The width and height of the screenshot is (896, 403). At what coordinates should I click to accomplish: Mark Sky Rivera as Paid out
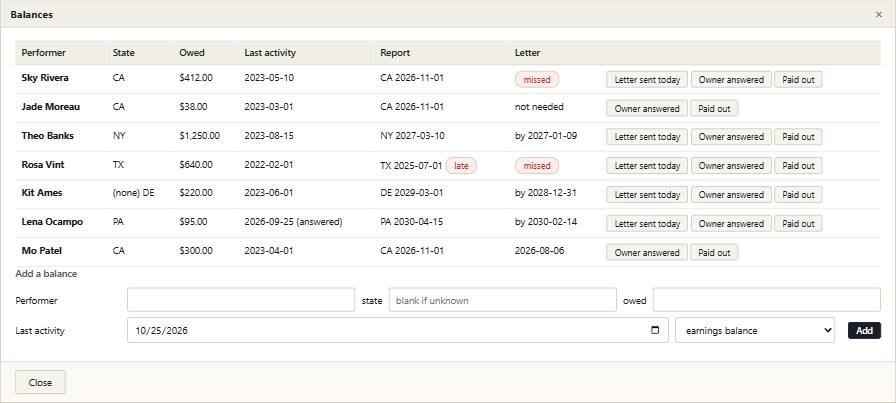click(798, 80)
